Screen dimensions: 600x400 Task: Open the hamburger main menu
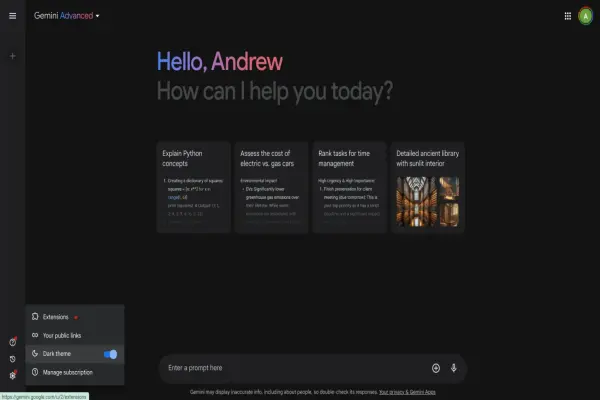12,16
